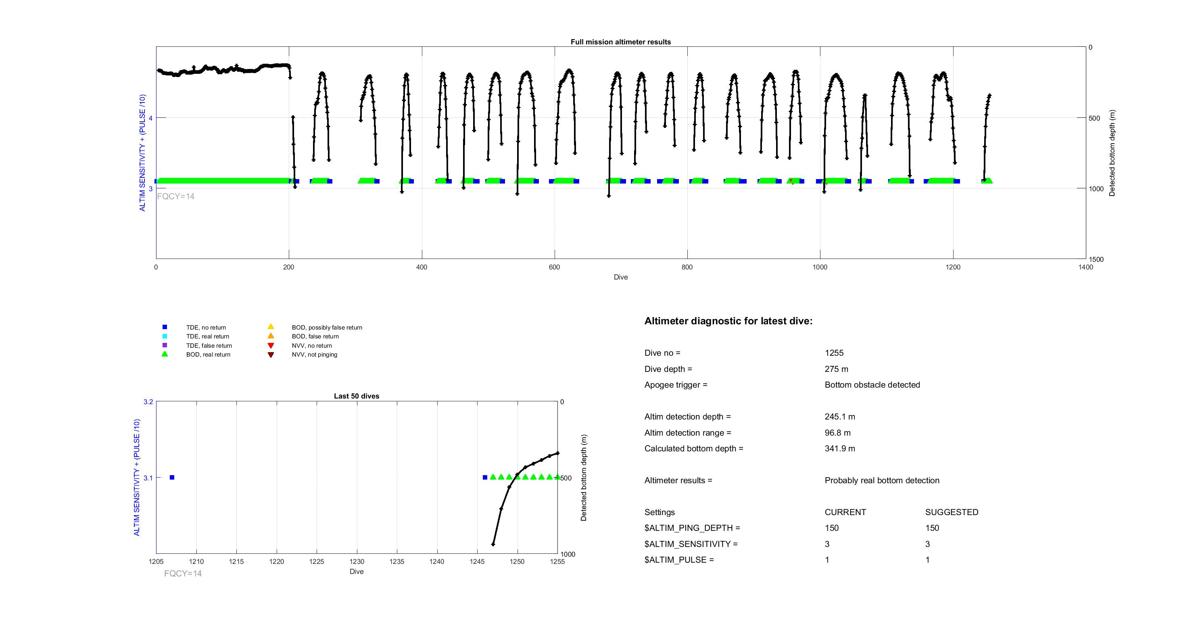The height and width of the screenshot is (622, 1200).
Task: Click the y-axis tick label 3.2 on the last 50 dives chart
Action: click(148, 402)
